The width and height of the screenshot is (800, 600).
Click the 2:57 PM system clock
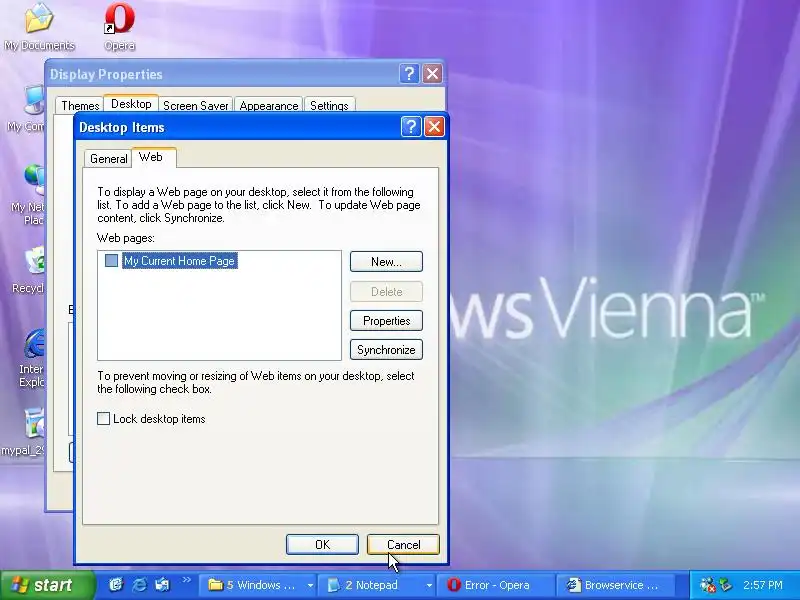(763, 585)
